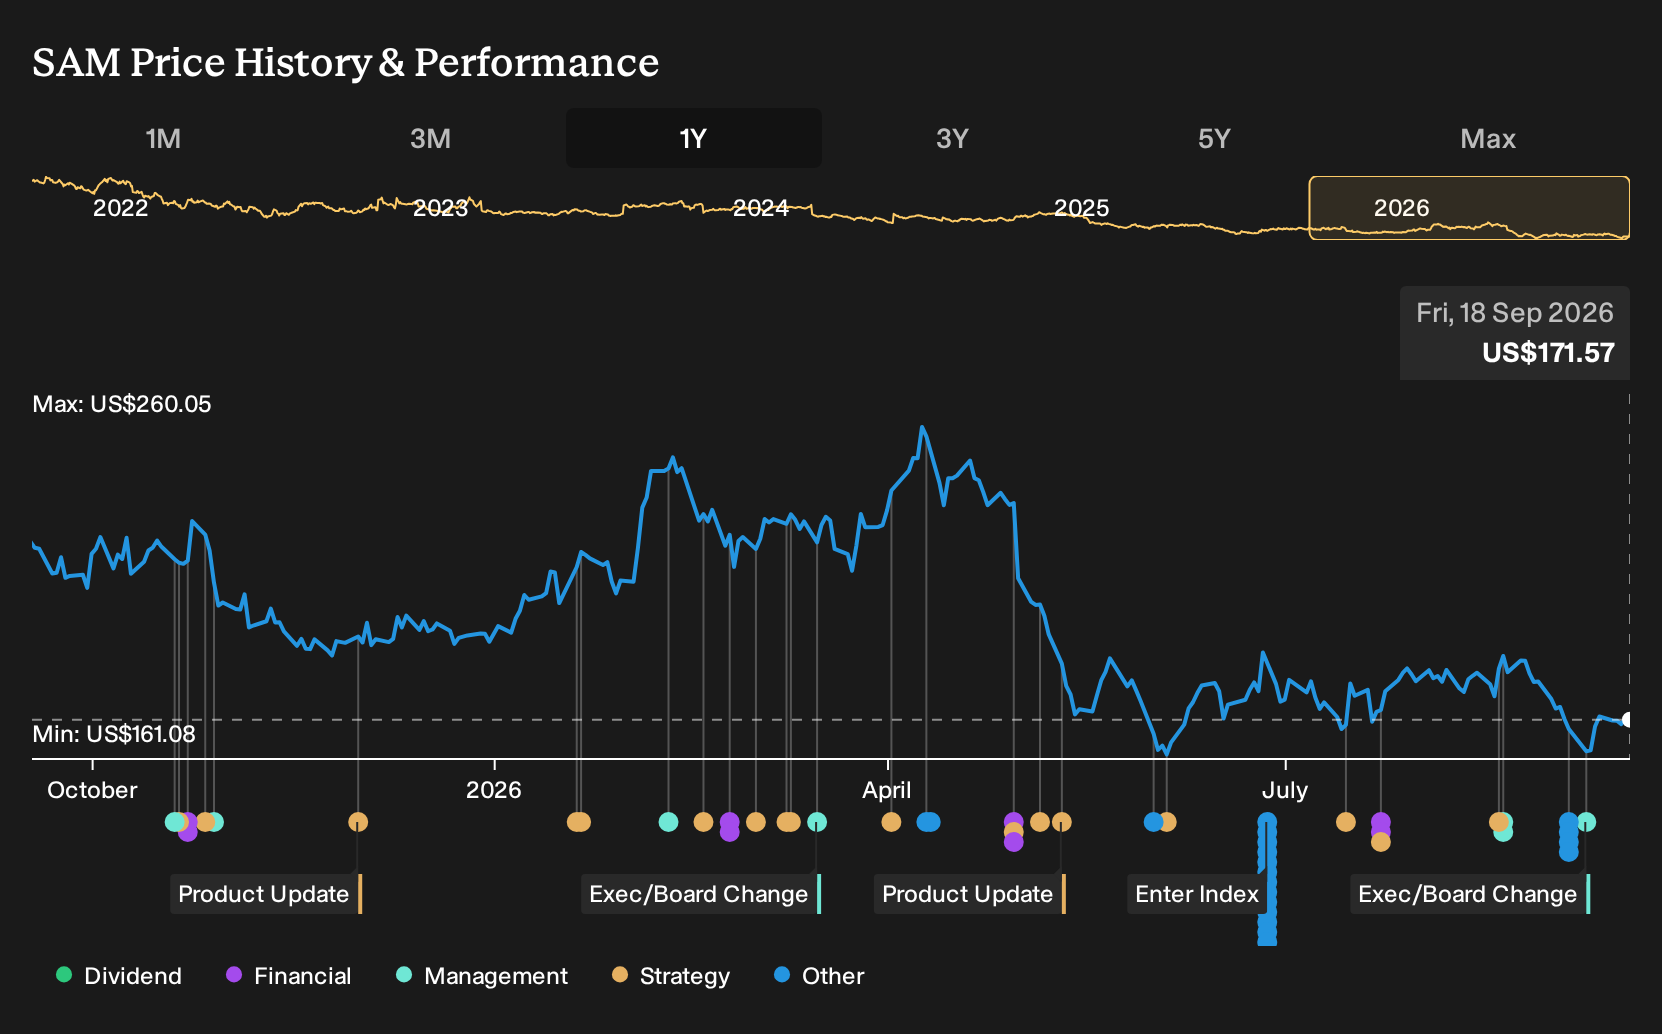The image size is (1662, 1034).
Task: Click the April axis label
Action: click(887, 790)
